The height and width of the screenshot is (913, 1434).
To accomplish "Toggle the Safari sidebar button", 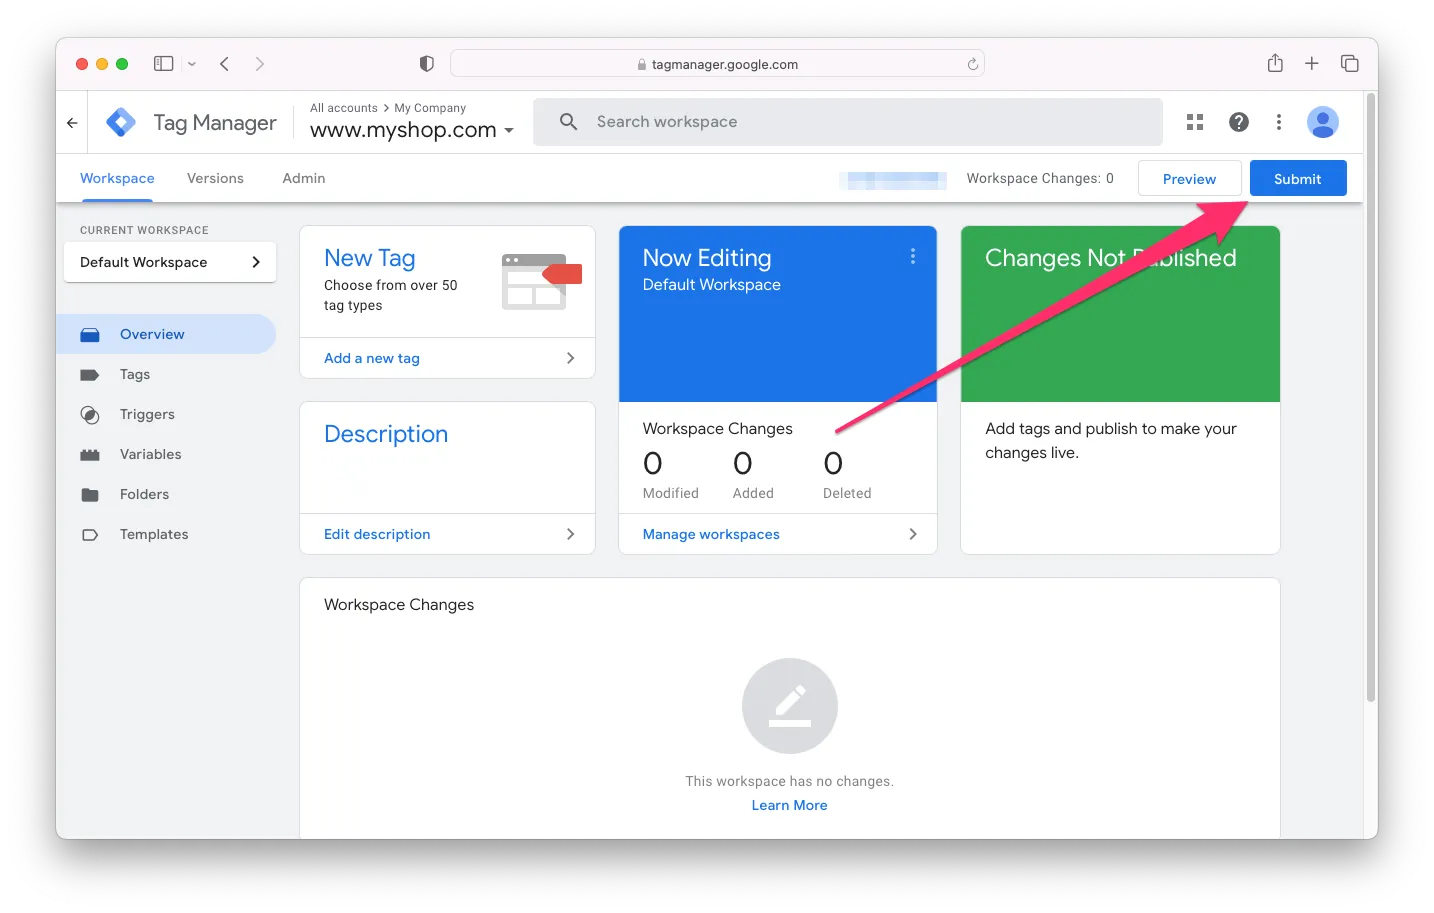I will [x=164, y=64].
